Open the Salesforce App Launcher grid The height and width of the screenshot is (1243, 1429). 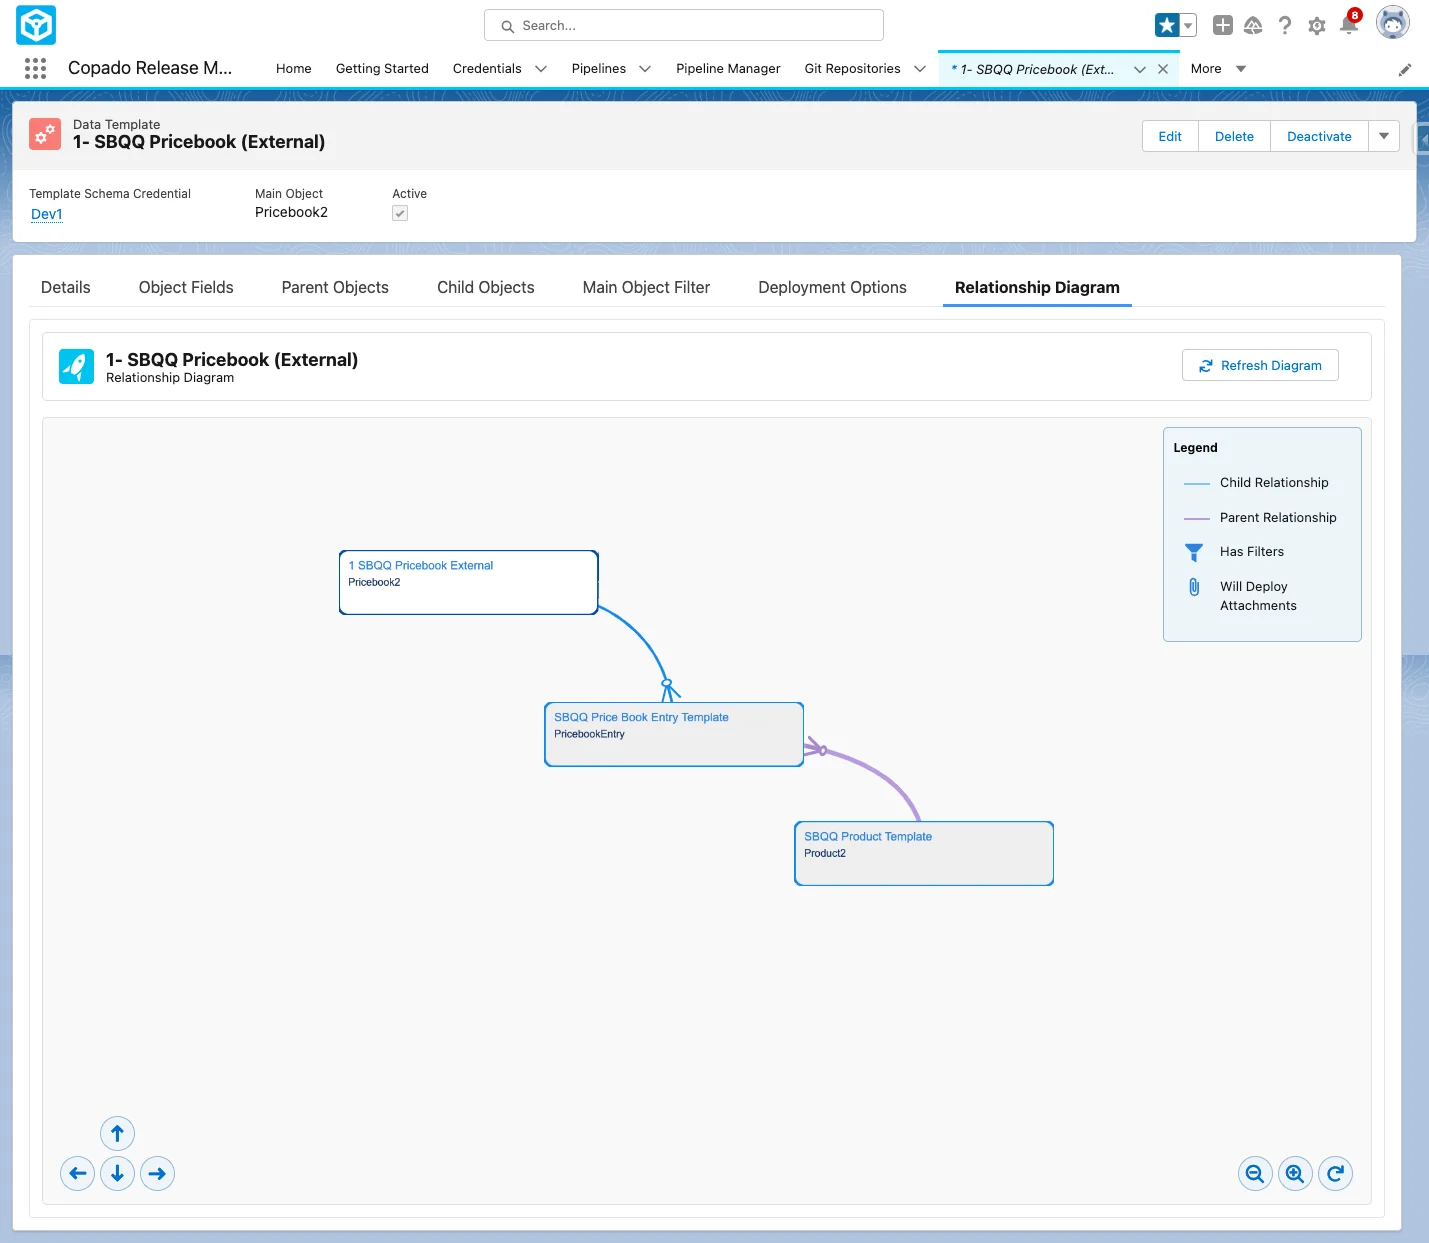[x=35, y=68]
